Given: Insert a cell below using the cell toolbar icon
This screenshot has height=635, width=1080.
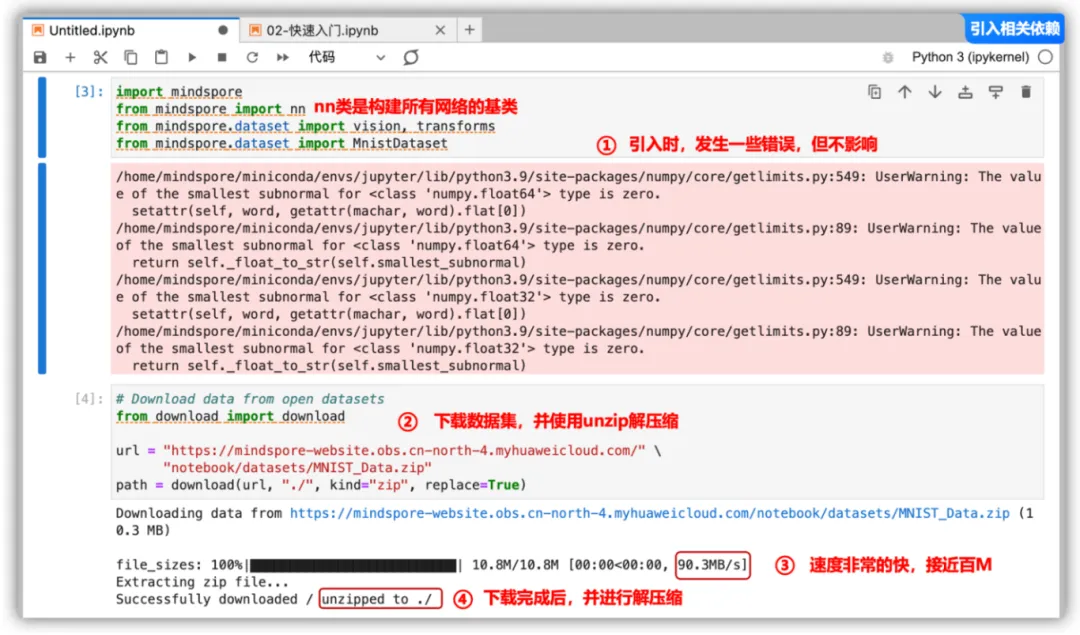Looking at the screenshot, I should pyautogui.click(x=995, y=92).
